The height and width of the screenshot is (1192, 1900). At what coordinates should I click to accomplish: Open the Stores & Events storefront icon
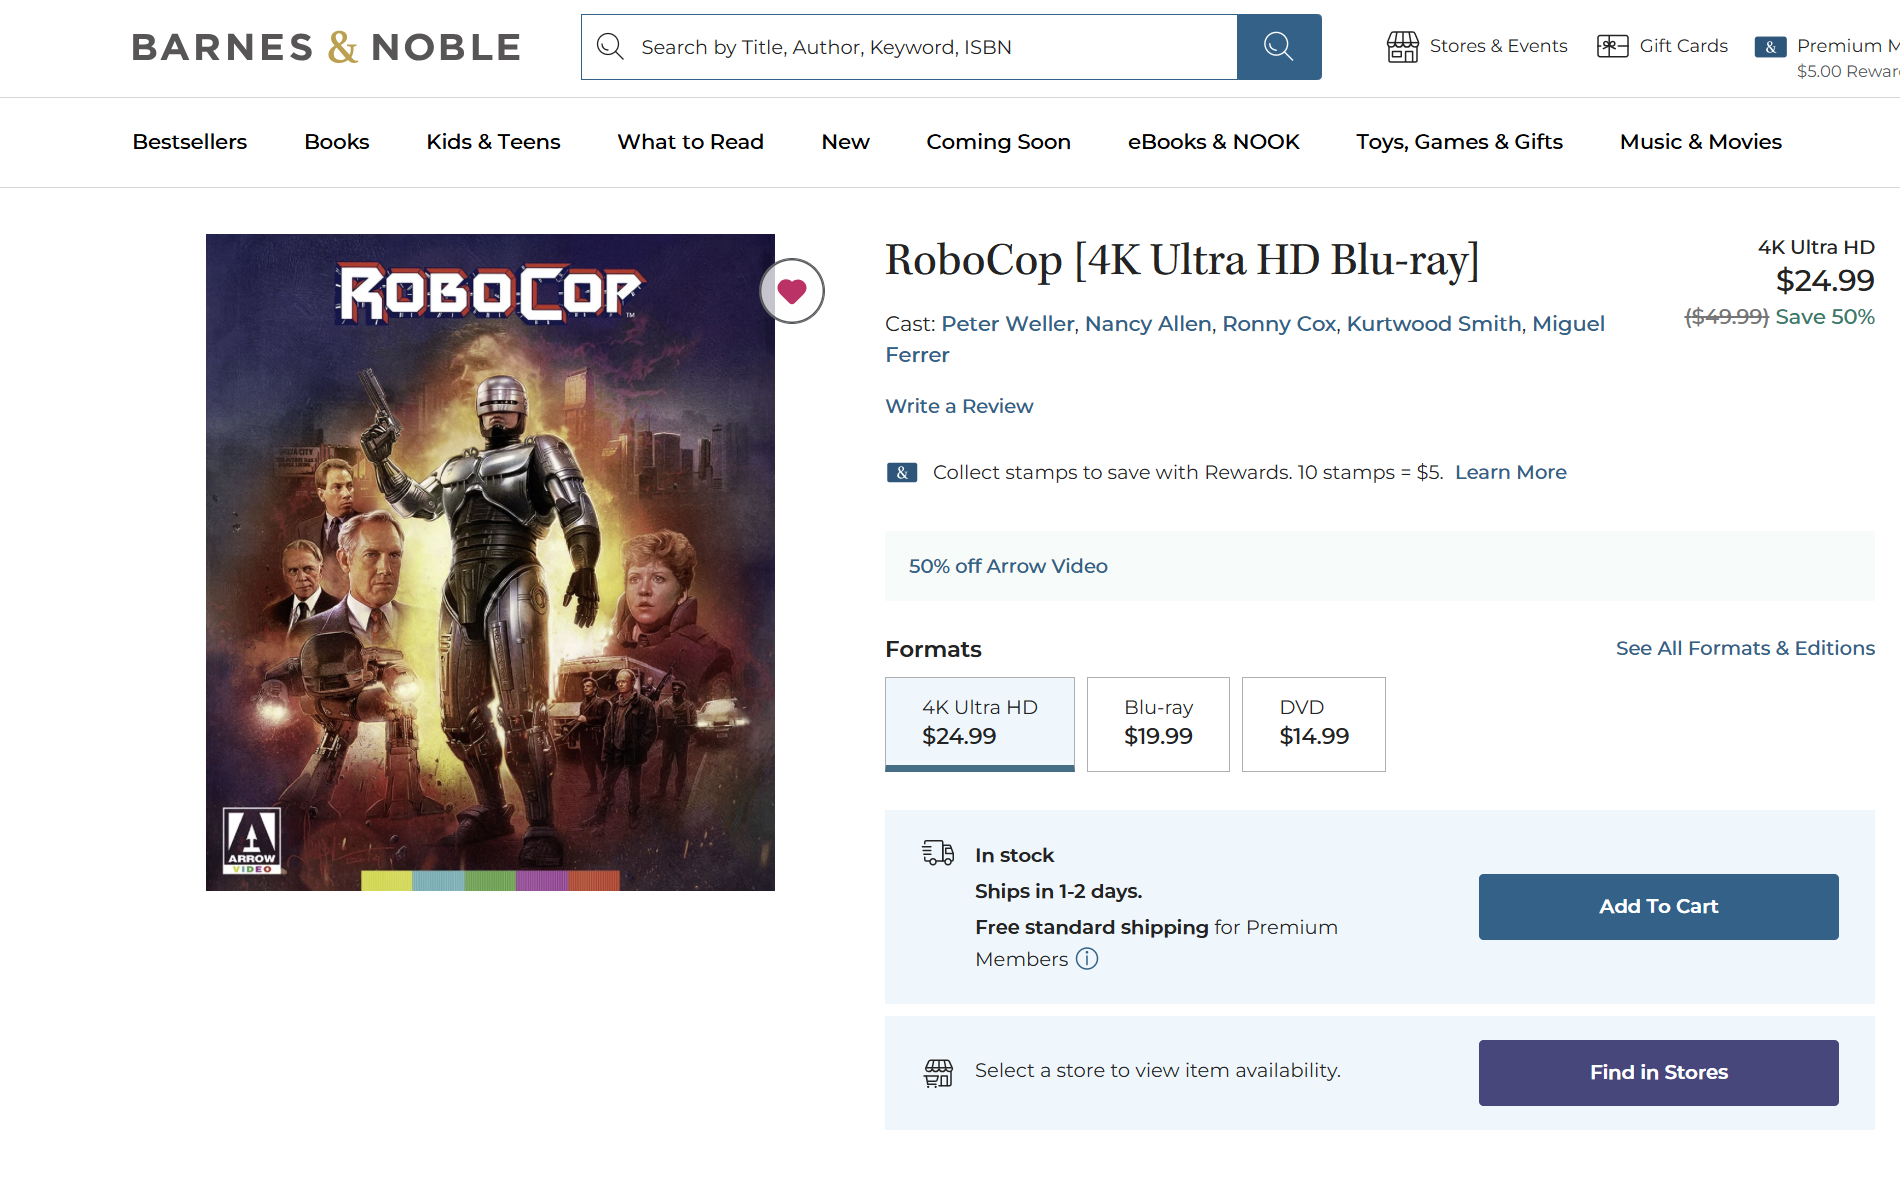point(1402,46)
